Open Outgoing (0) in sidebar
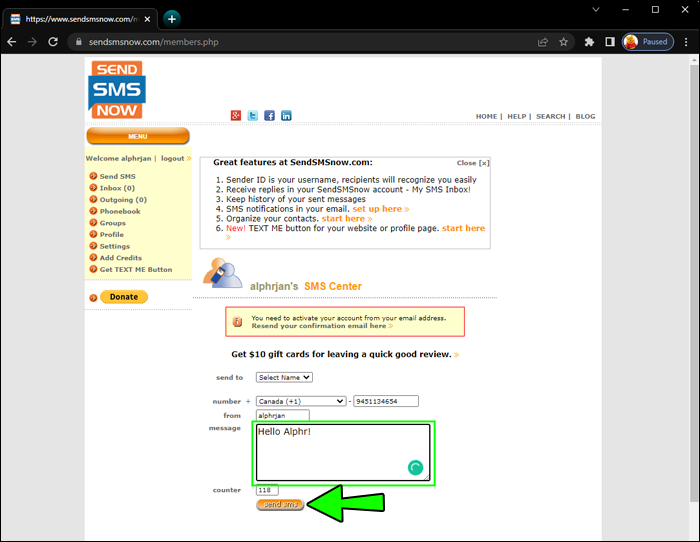700x542 pixels. point(123,200)
